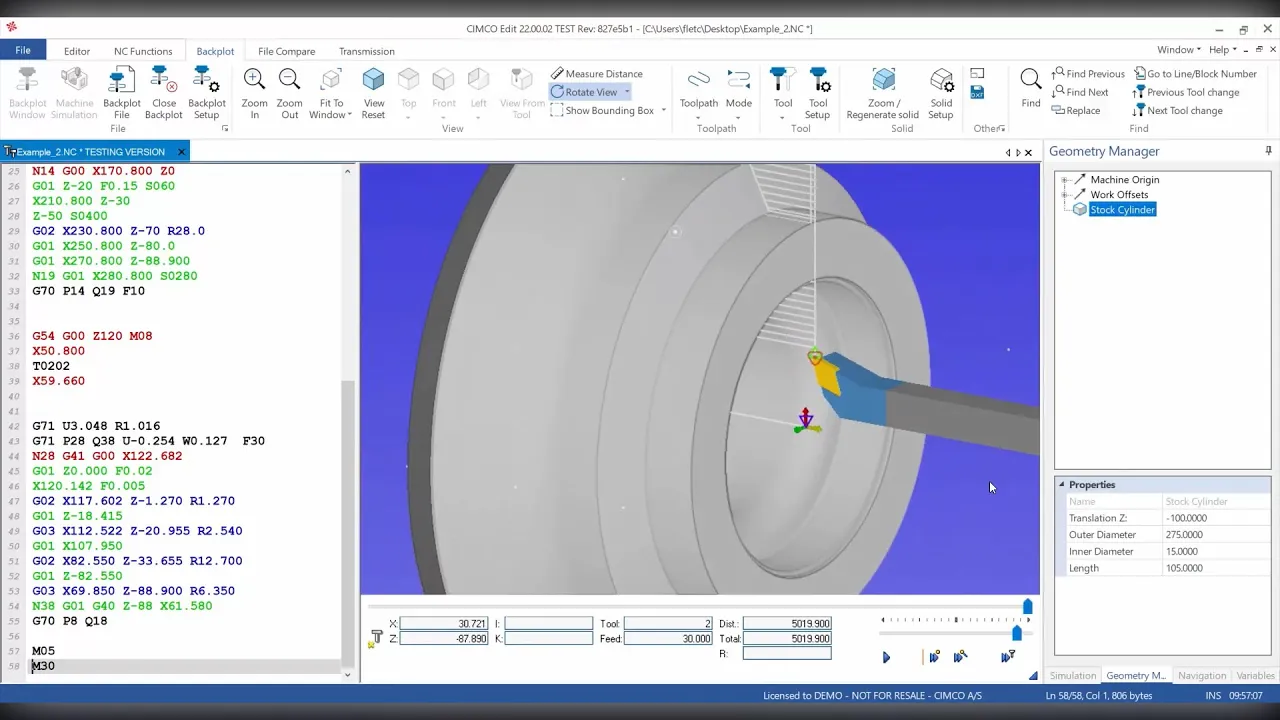
Task: Open the File menu
Action: click(x=22, y=50)
